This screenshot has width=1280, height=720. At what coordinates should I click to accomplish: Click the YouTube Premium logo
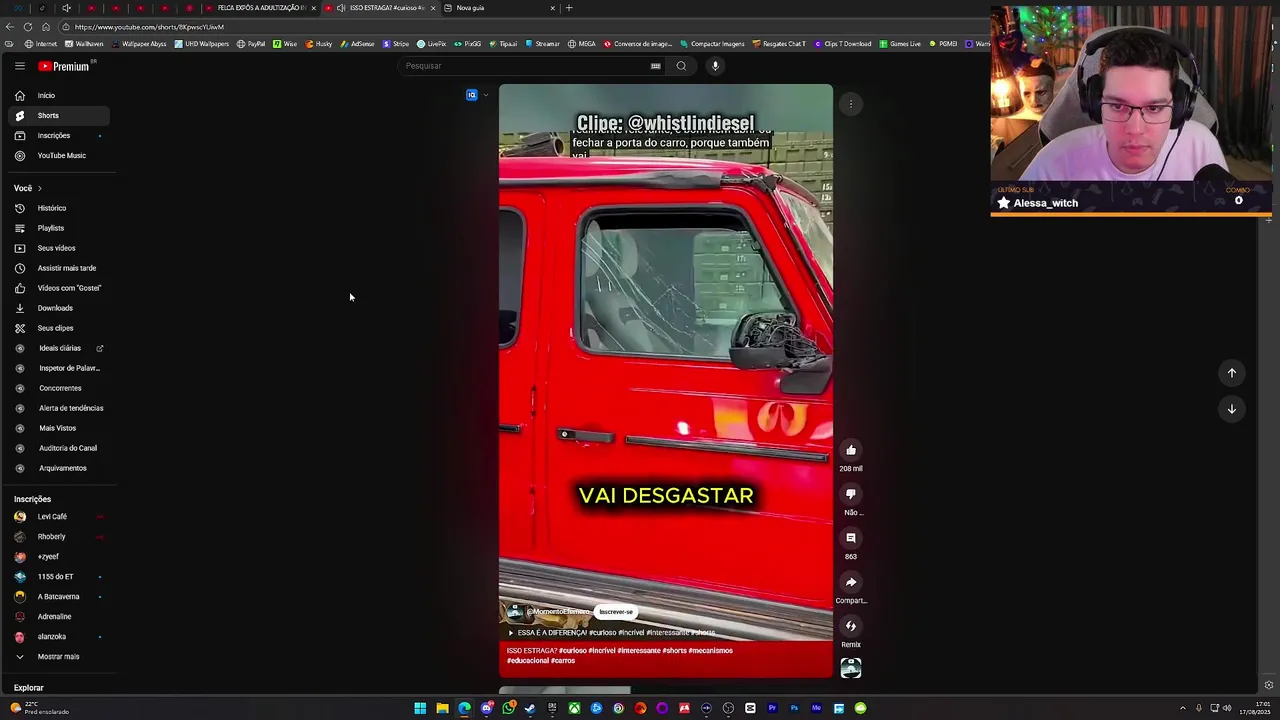click(x=65, y=66)
